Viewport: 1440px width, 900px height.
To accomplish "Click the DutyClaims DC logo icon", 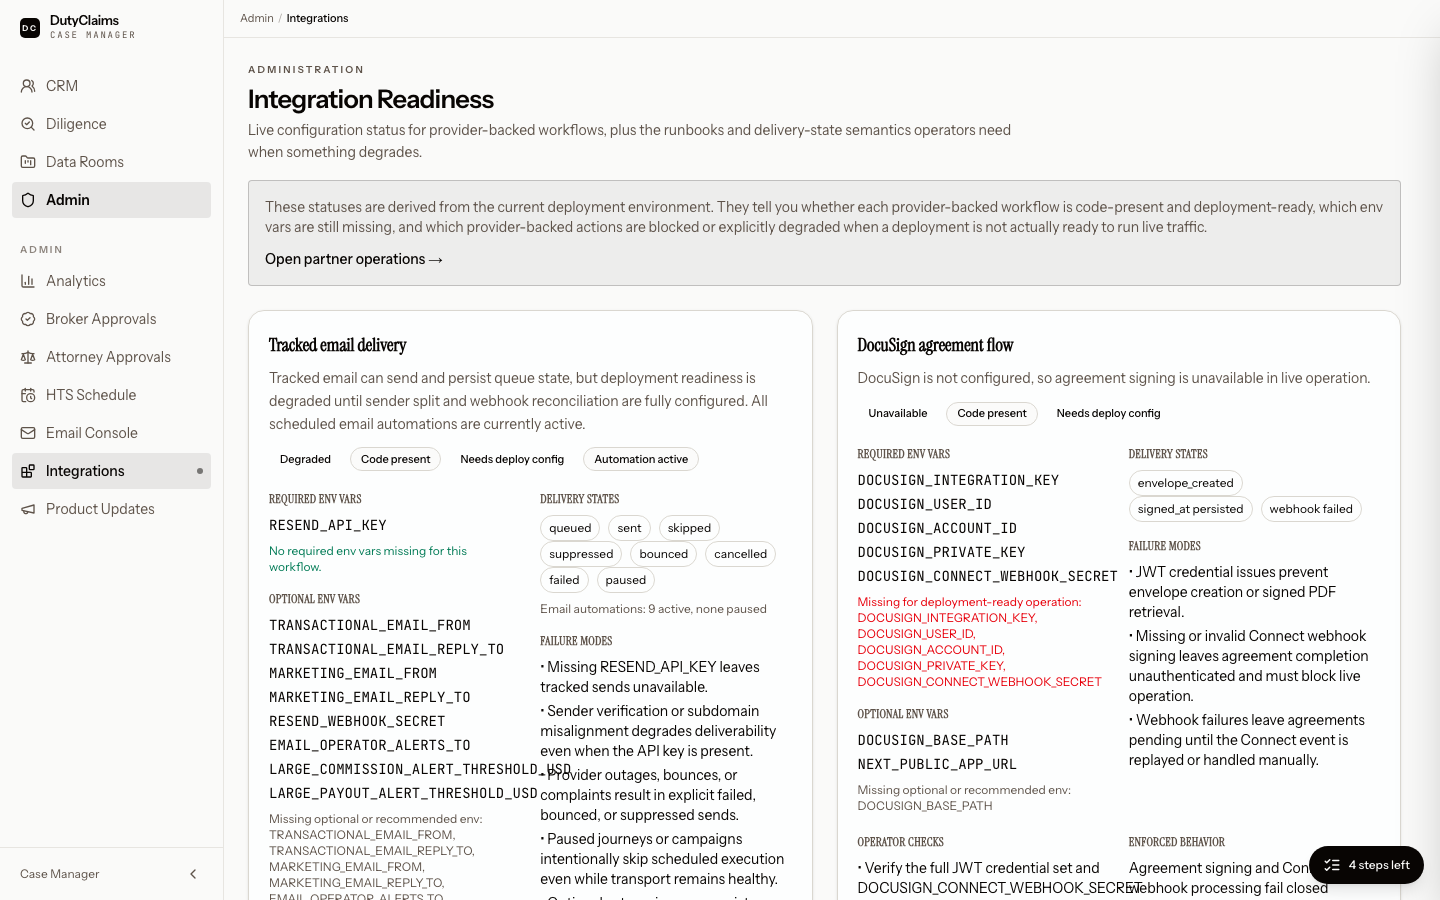I will [30, 28].
